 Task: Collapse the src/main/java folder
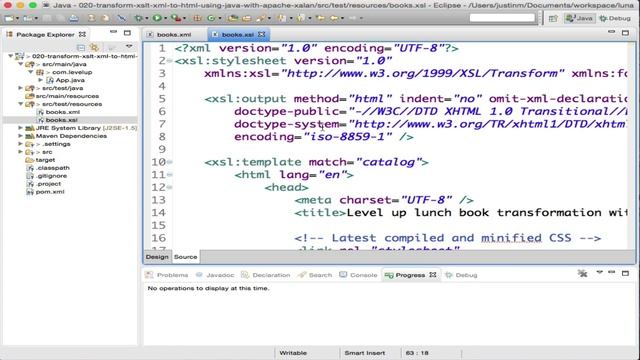point(20,64)
